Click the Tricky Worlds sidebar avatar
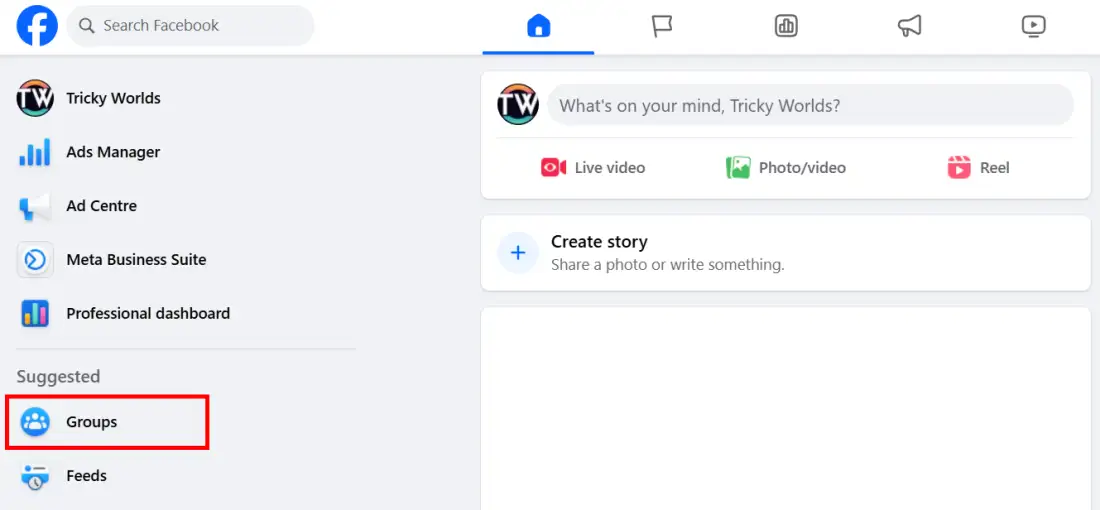 pyautogui.click(x=35, y=98)
